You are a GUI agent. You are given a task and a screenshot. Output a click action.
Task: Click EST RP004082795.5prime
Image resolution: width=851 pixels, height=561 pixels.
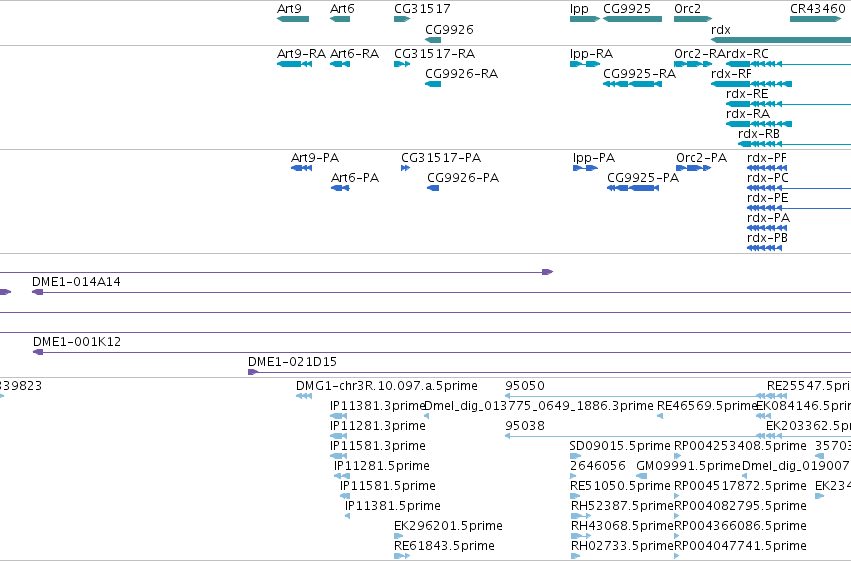677,516
